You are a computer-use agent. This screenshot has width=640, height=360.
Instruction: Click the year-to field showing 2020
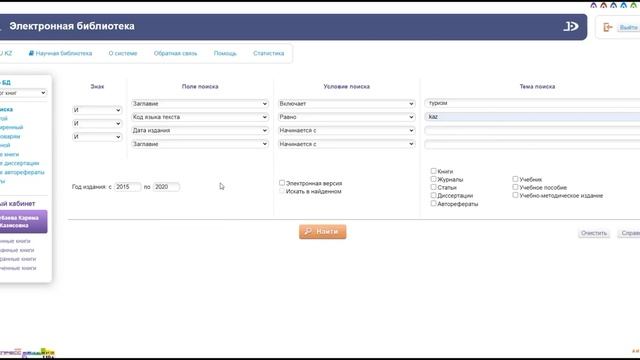[166, 187]
